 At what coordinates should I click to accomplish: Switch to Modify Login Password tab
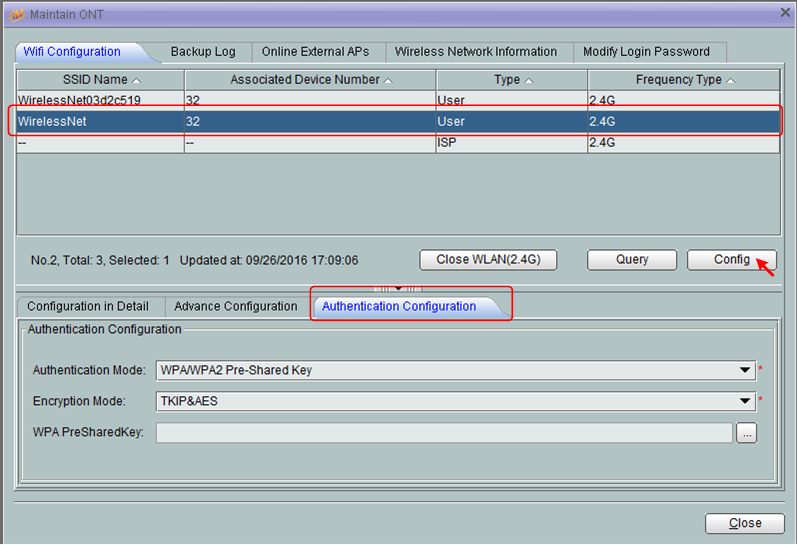[x=646, y=52]
